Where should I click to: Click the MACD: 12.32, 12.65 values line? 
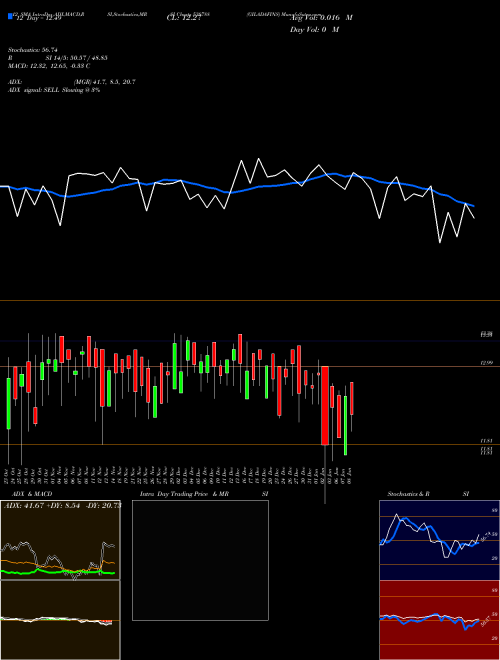49,66
